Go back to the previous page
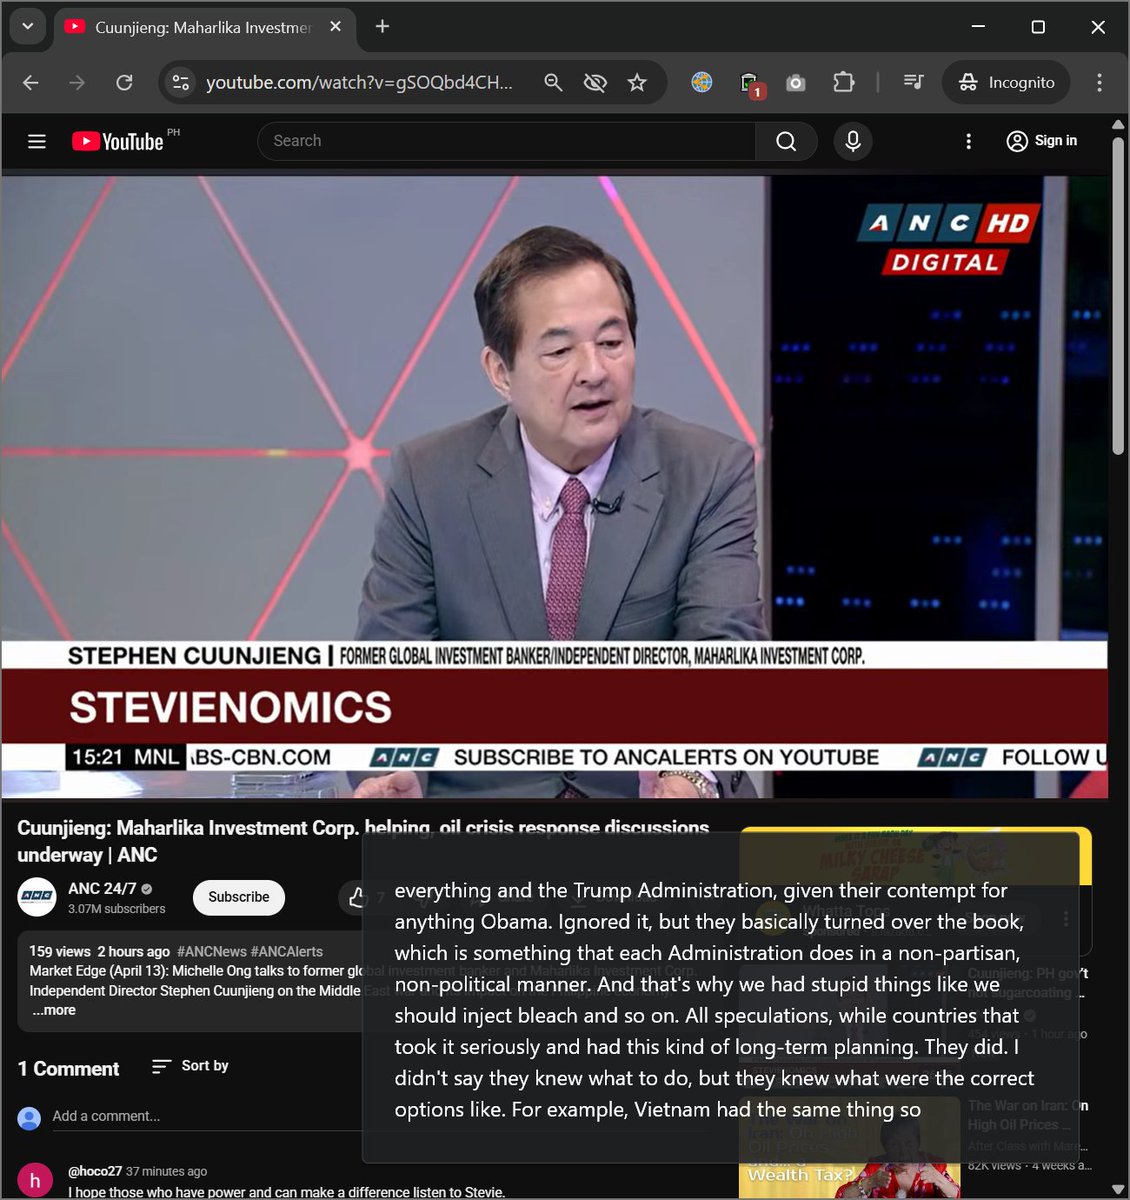Image resolution: width=1130 pixels, height=1200 pixels. coord(31,83)
